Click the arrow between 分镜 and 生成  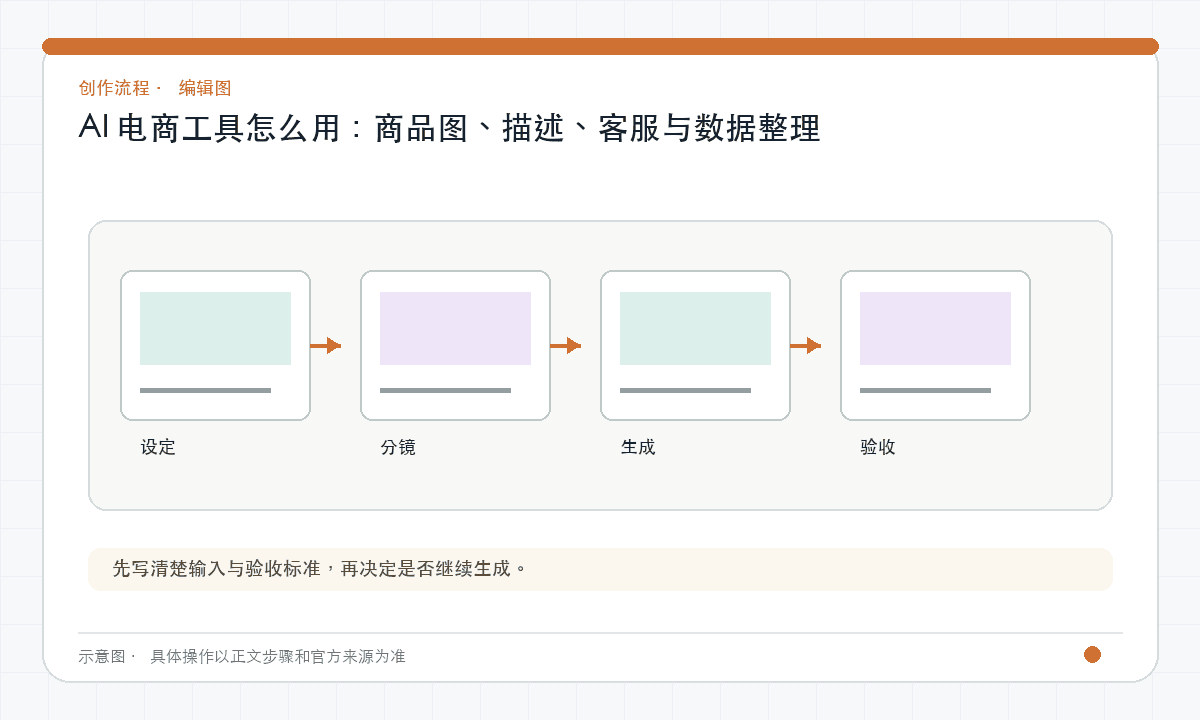pyautogui.click(x=566, y=346)
